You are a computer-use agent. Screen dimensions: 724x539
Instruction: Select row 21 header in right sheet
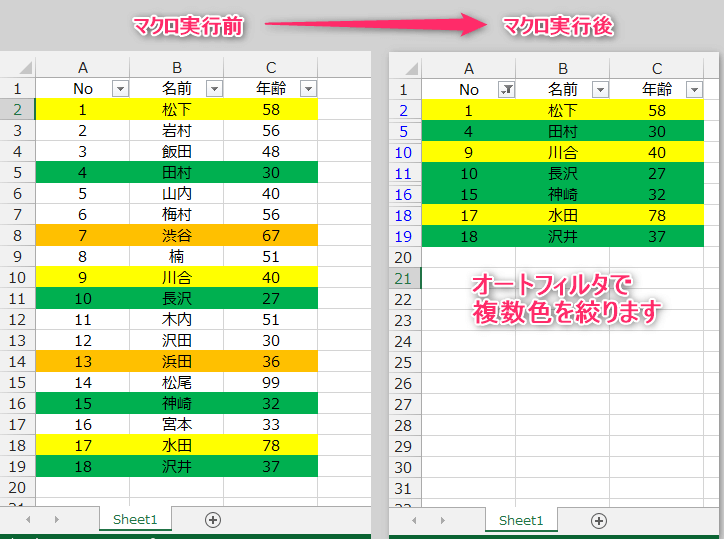(404, 279)
